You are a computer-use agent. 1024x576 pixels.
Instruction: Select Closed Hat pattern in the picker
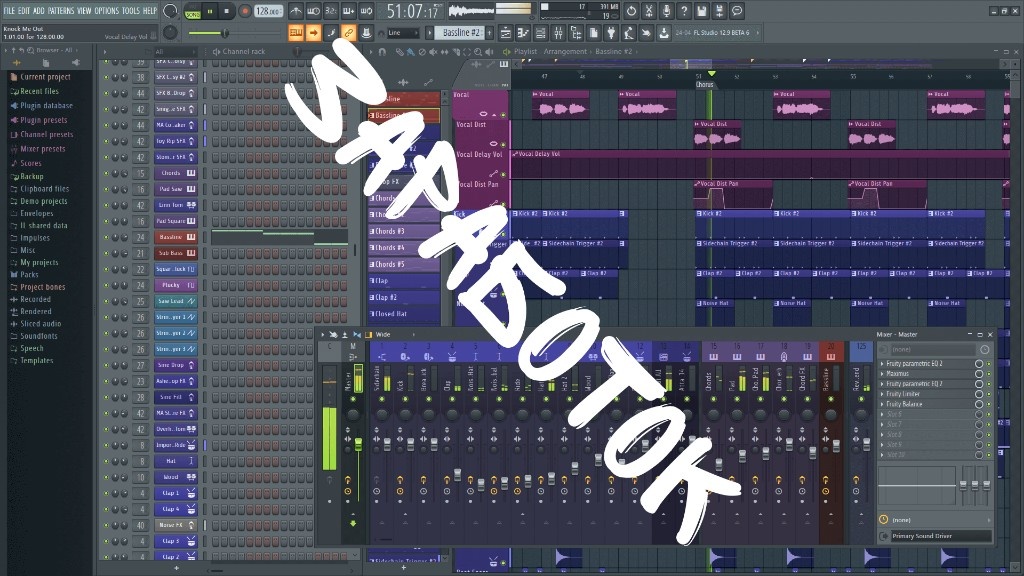pyautogui.click(x=404, y=313)
